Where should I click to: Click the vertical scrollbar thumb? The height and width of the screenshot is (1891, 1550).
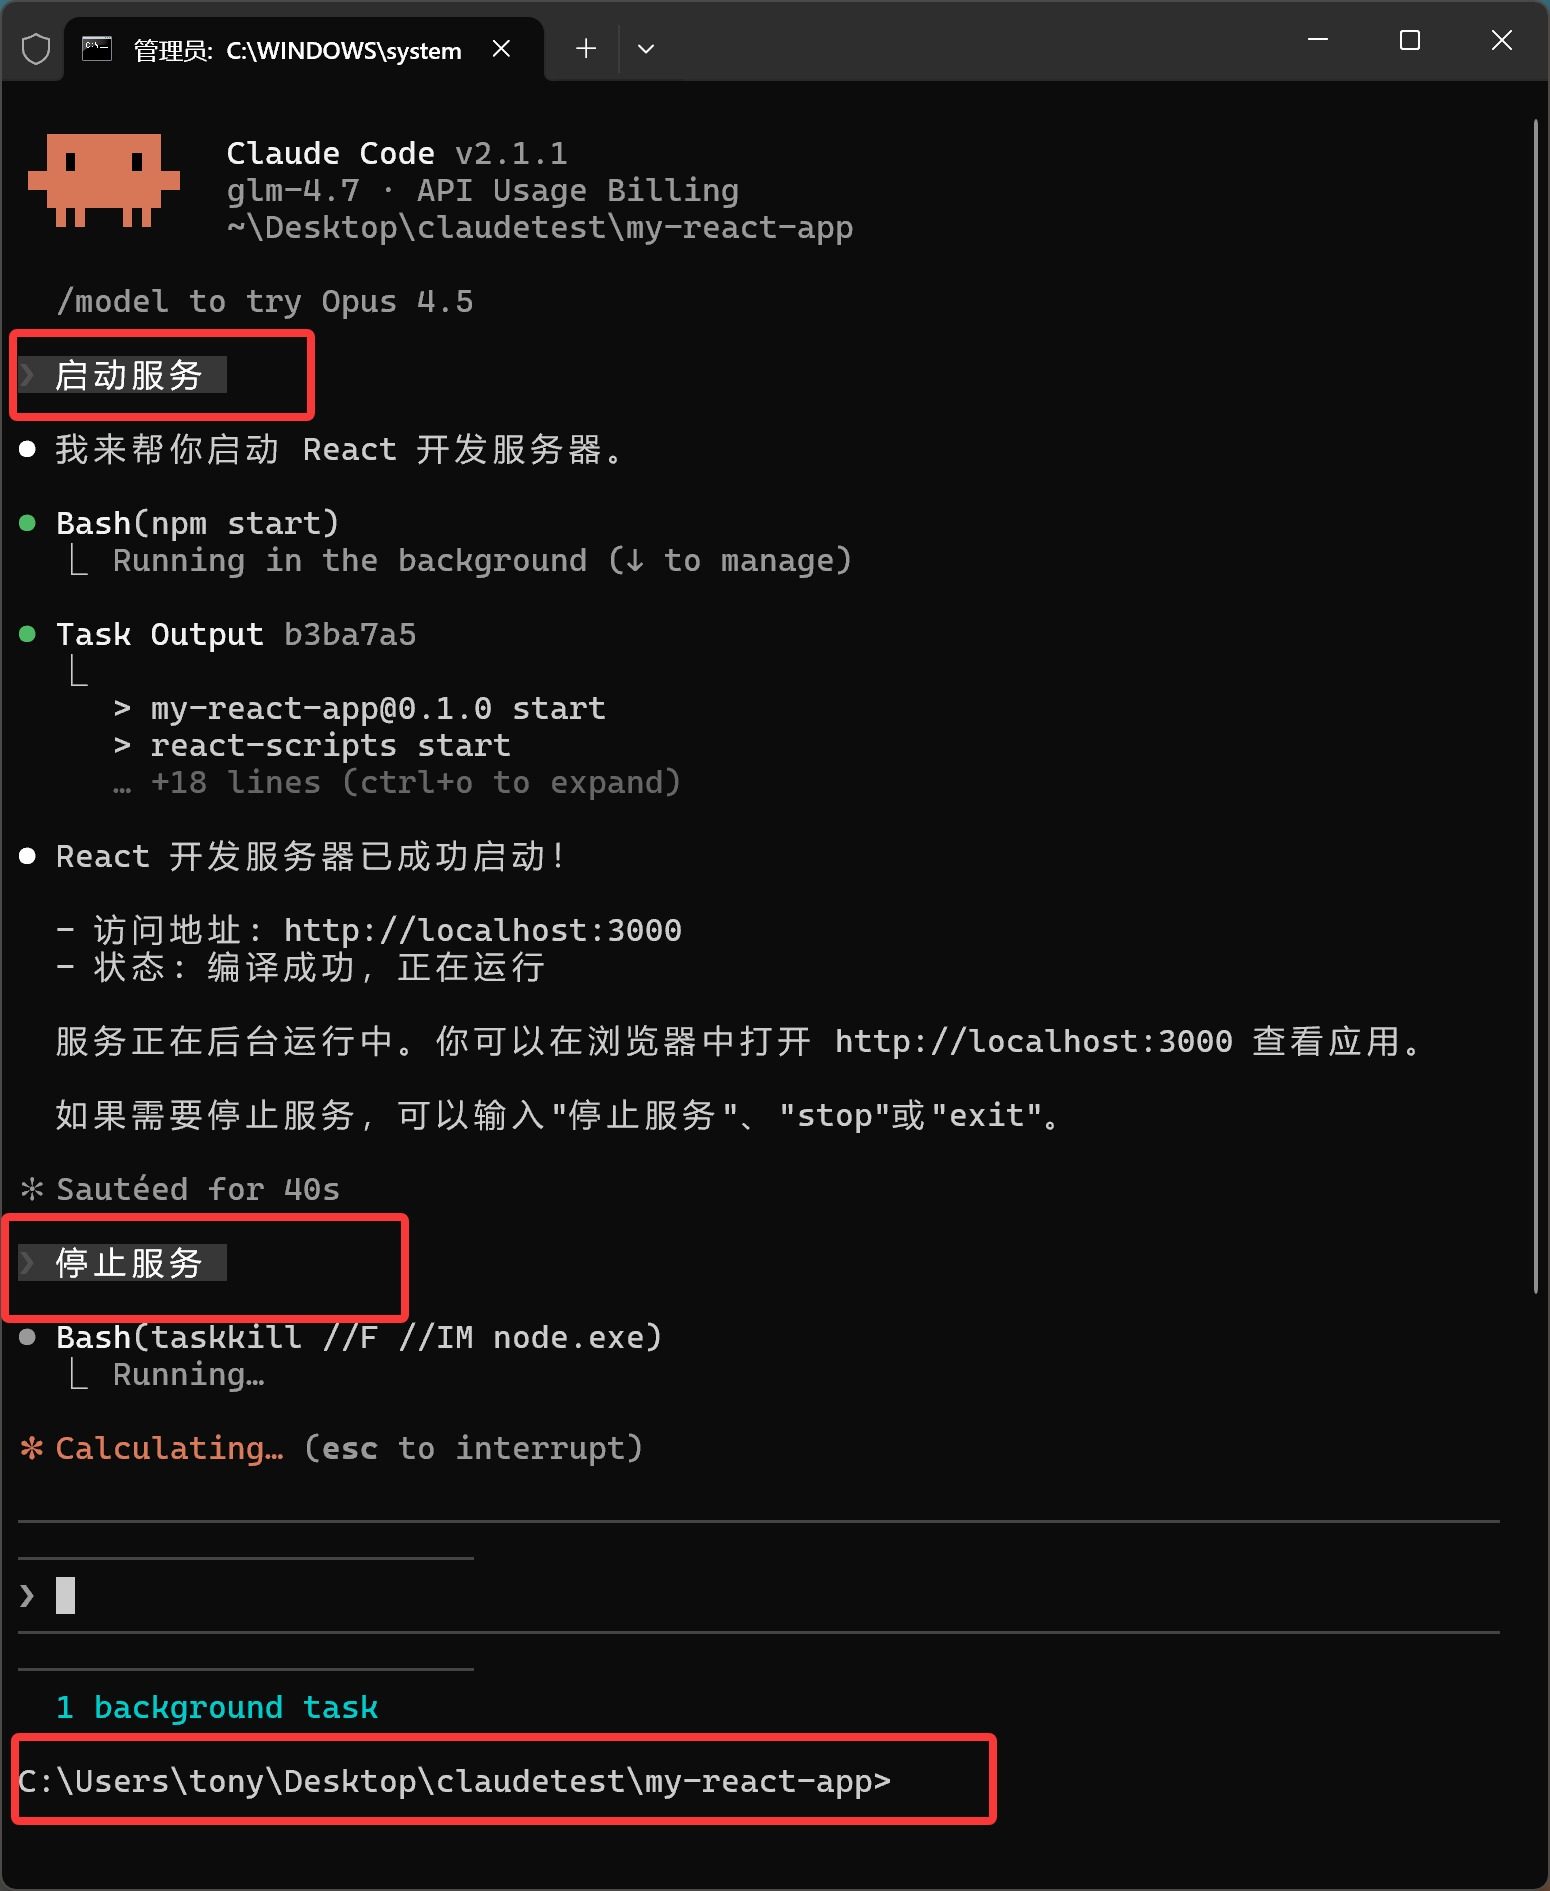pos(1536,707)
